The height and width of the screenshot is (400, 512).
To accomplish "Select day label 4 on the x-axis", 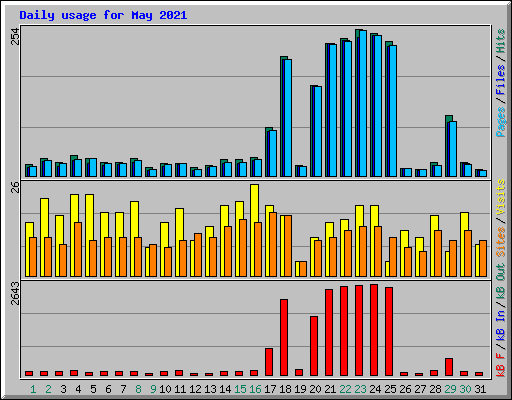I will click(78, 389).
